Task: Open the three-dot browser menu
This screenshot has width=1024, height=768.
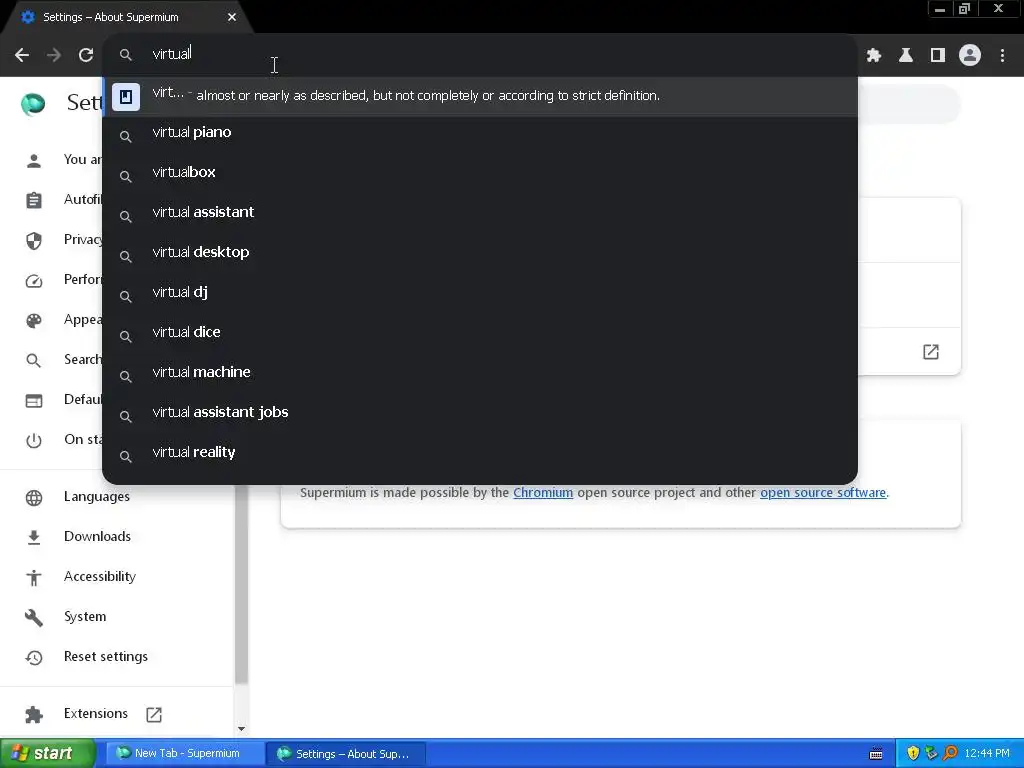Action: tap(1002, 56)
